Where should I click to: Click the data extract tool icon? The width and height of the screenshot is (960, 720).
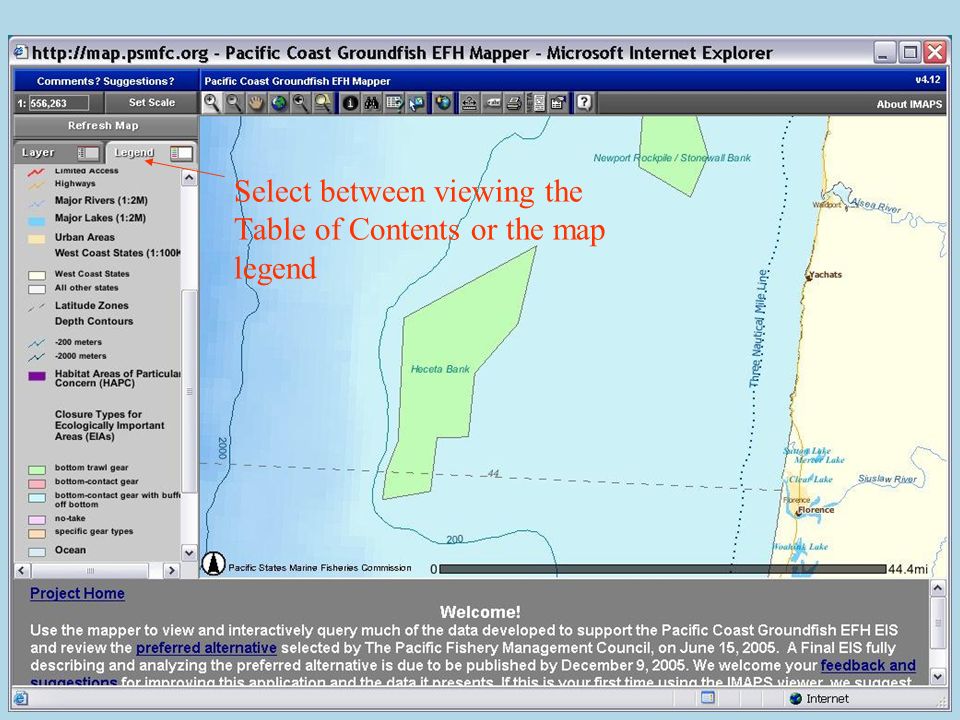[x=558, y=103]
